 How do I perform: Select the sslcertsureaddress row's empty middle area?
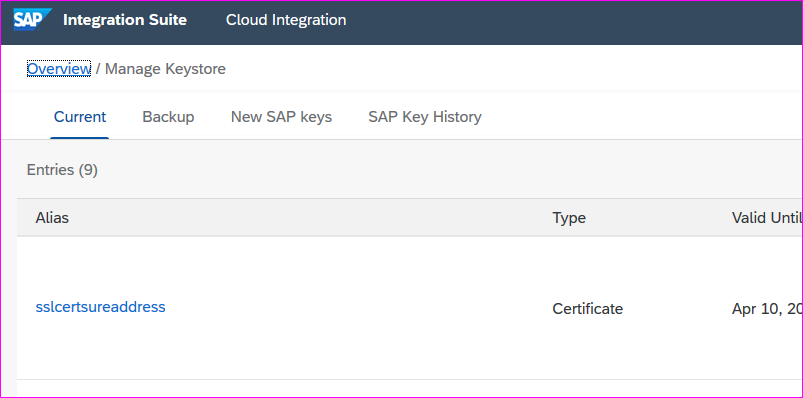point(358,308)
